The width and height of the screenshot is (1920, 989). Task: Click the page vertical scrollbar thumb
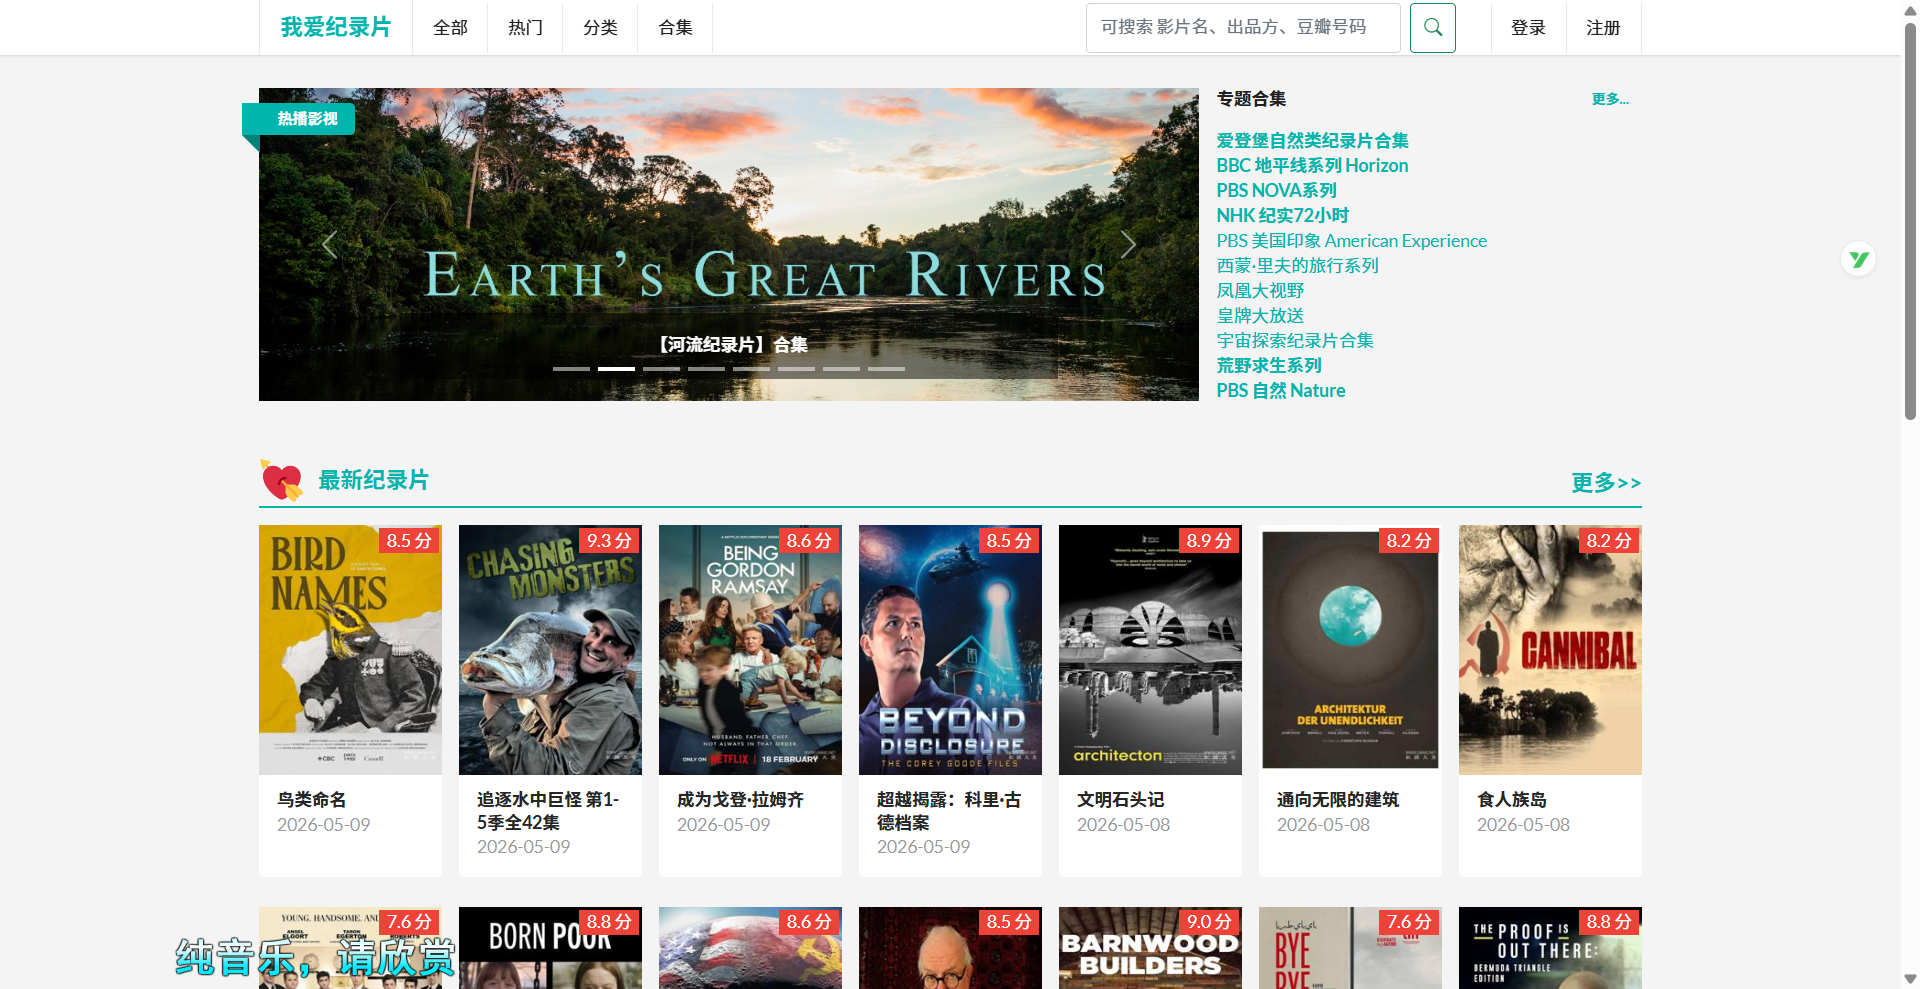pyautogui.click(x=1910, y=220)
